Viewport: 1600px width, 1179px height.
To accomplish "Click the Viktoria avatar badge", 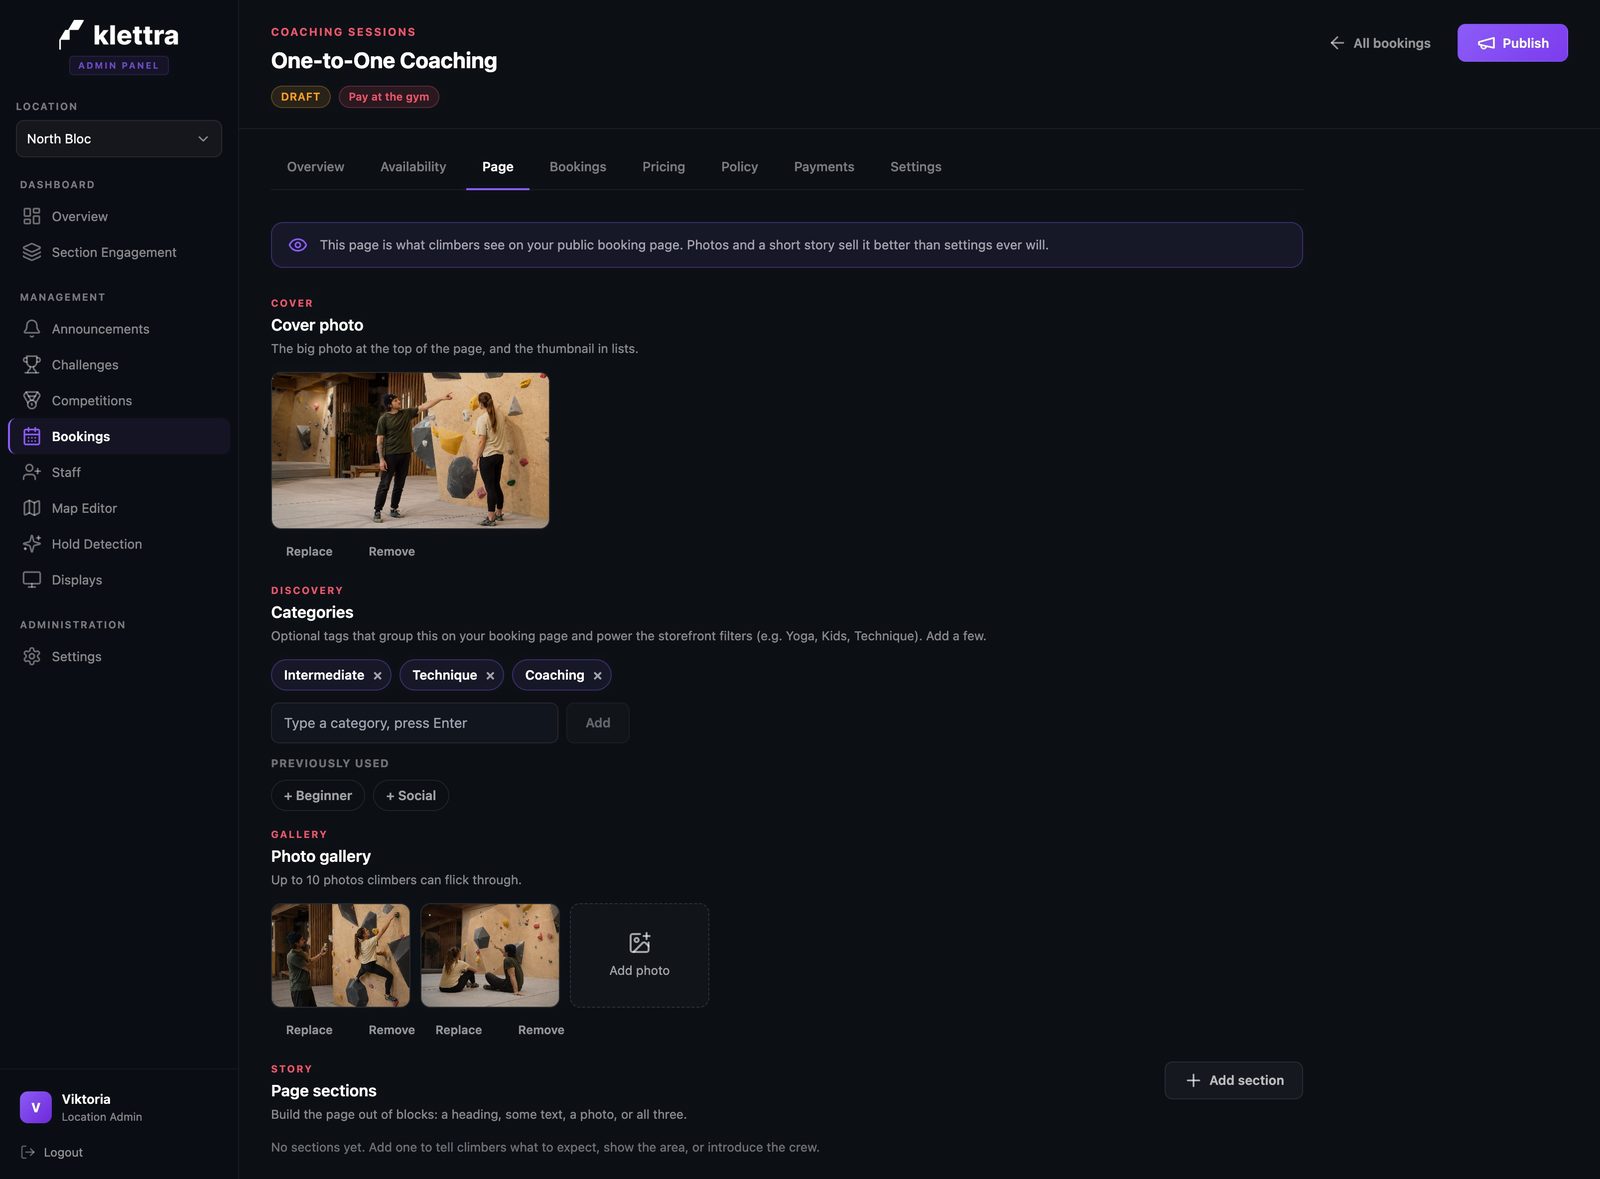I will point(36,1107).
